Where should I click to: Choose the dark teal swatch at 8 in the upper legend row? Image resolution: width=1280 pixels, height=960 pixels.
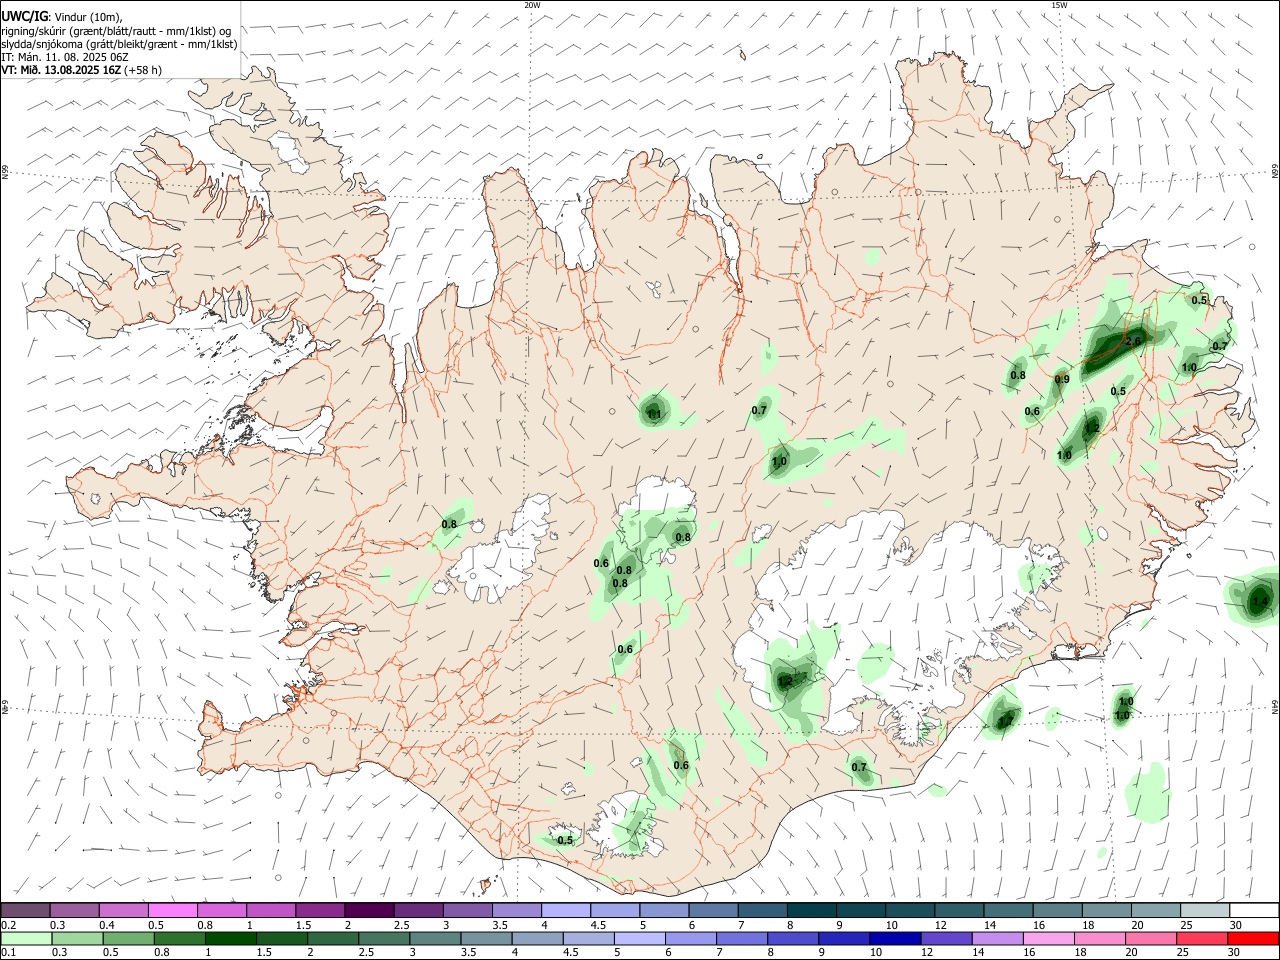pos(810,910)
